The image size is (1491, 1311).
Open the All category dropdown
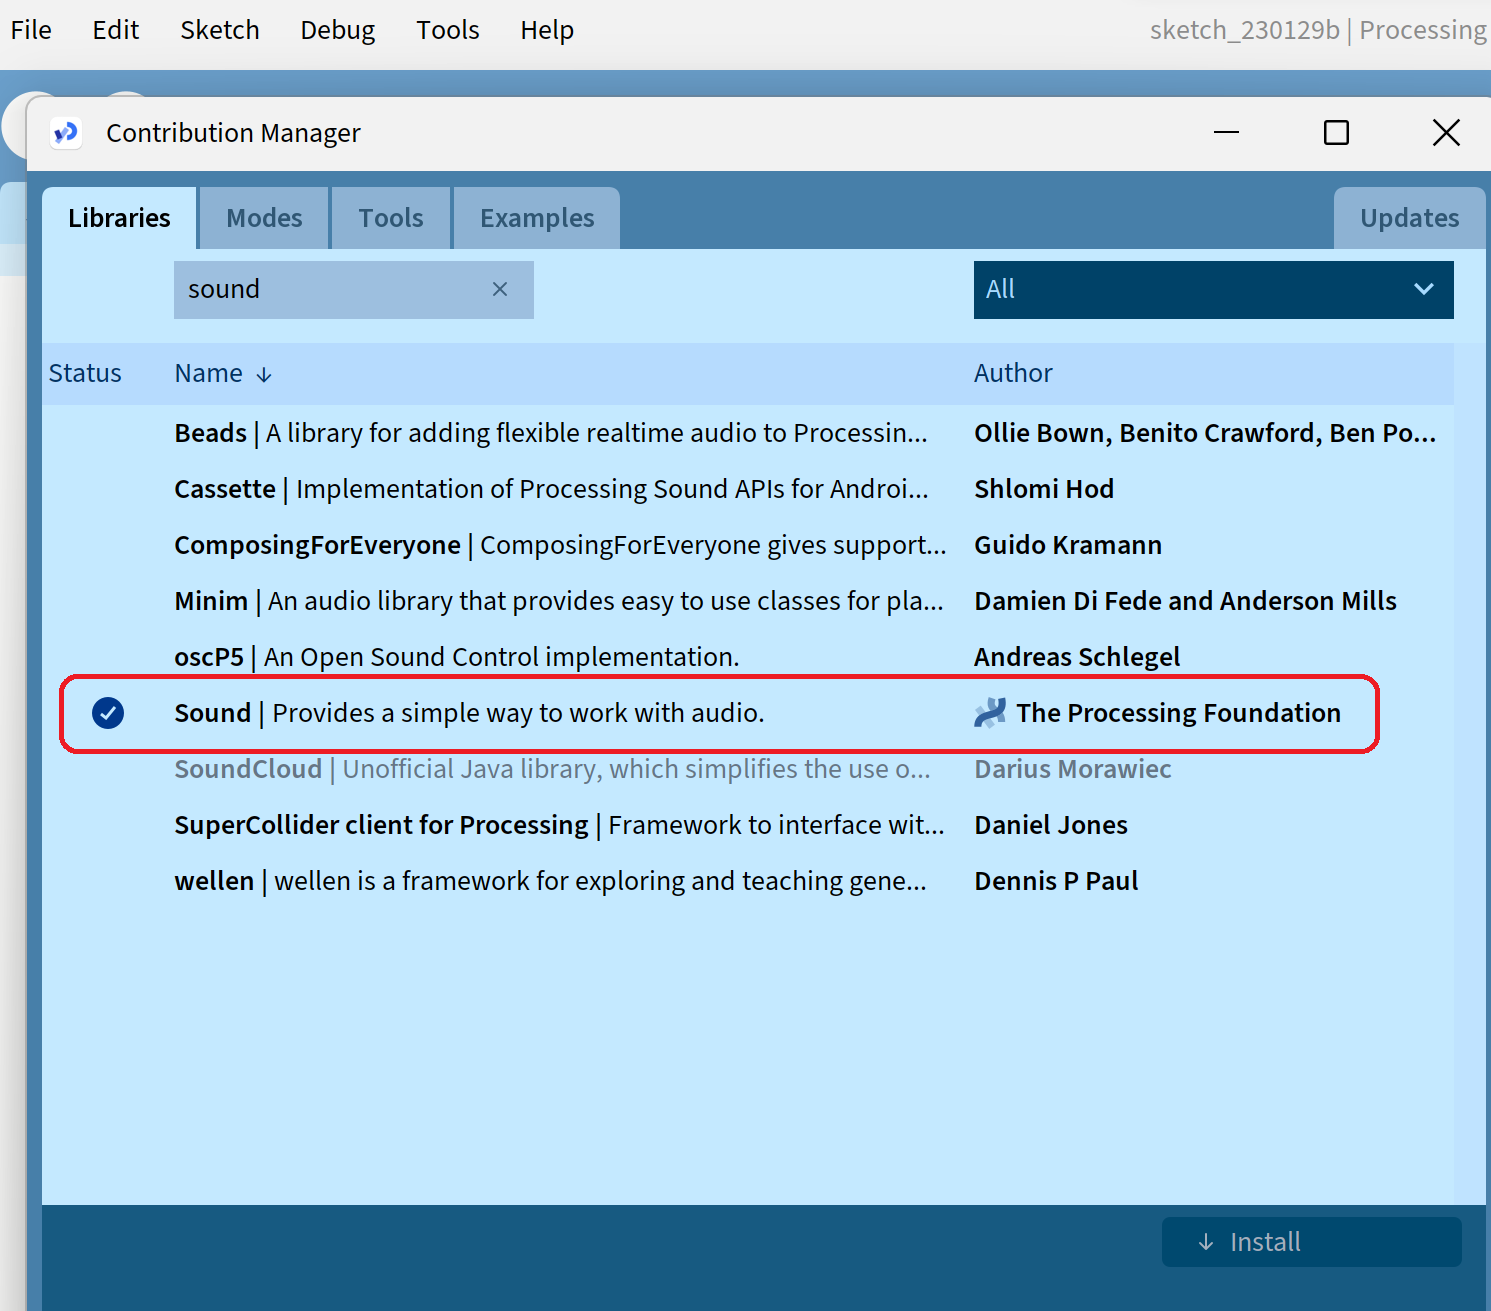pos(1213,290)
